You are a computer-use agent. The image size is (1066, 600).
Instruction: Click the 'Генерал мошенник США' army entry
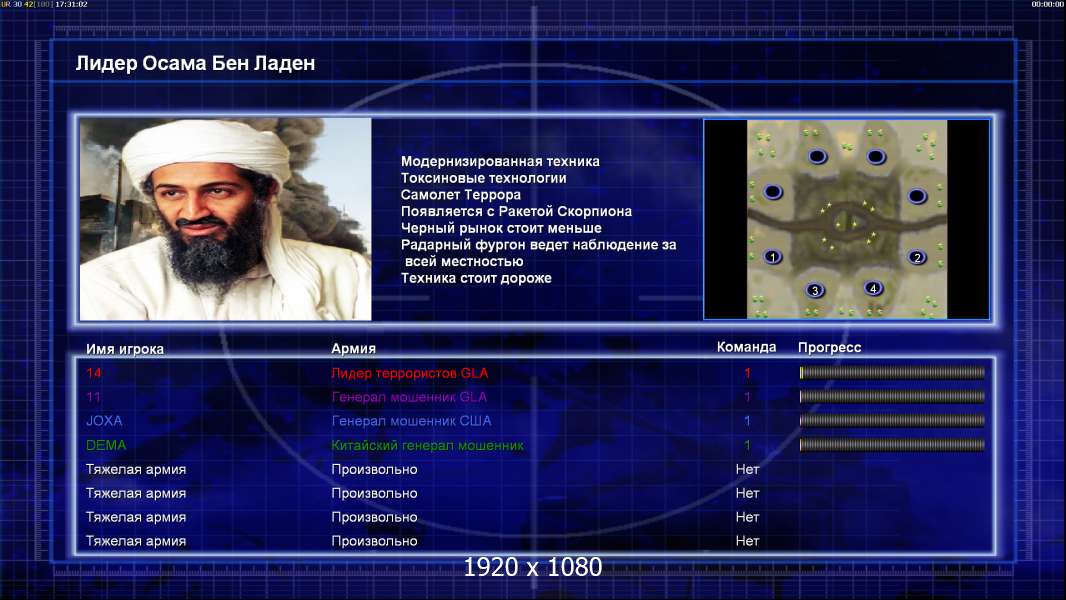(x=411, y=421)
